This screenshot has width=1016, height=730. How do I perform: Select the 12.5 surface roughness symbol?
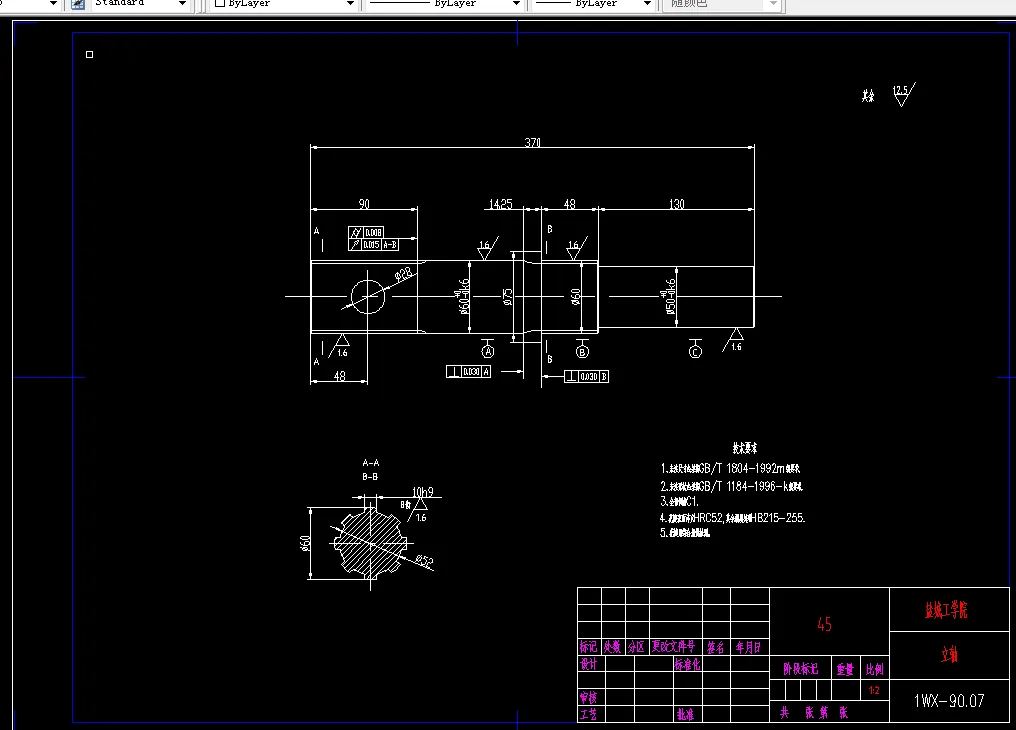click(903, 94)
